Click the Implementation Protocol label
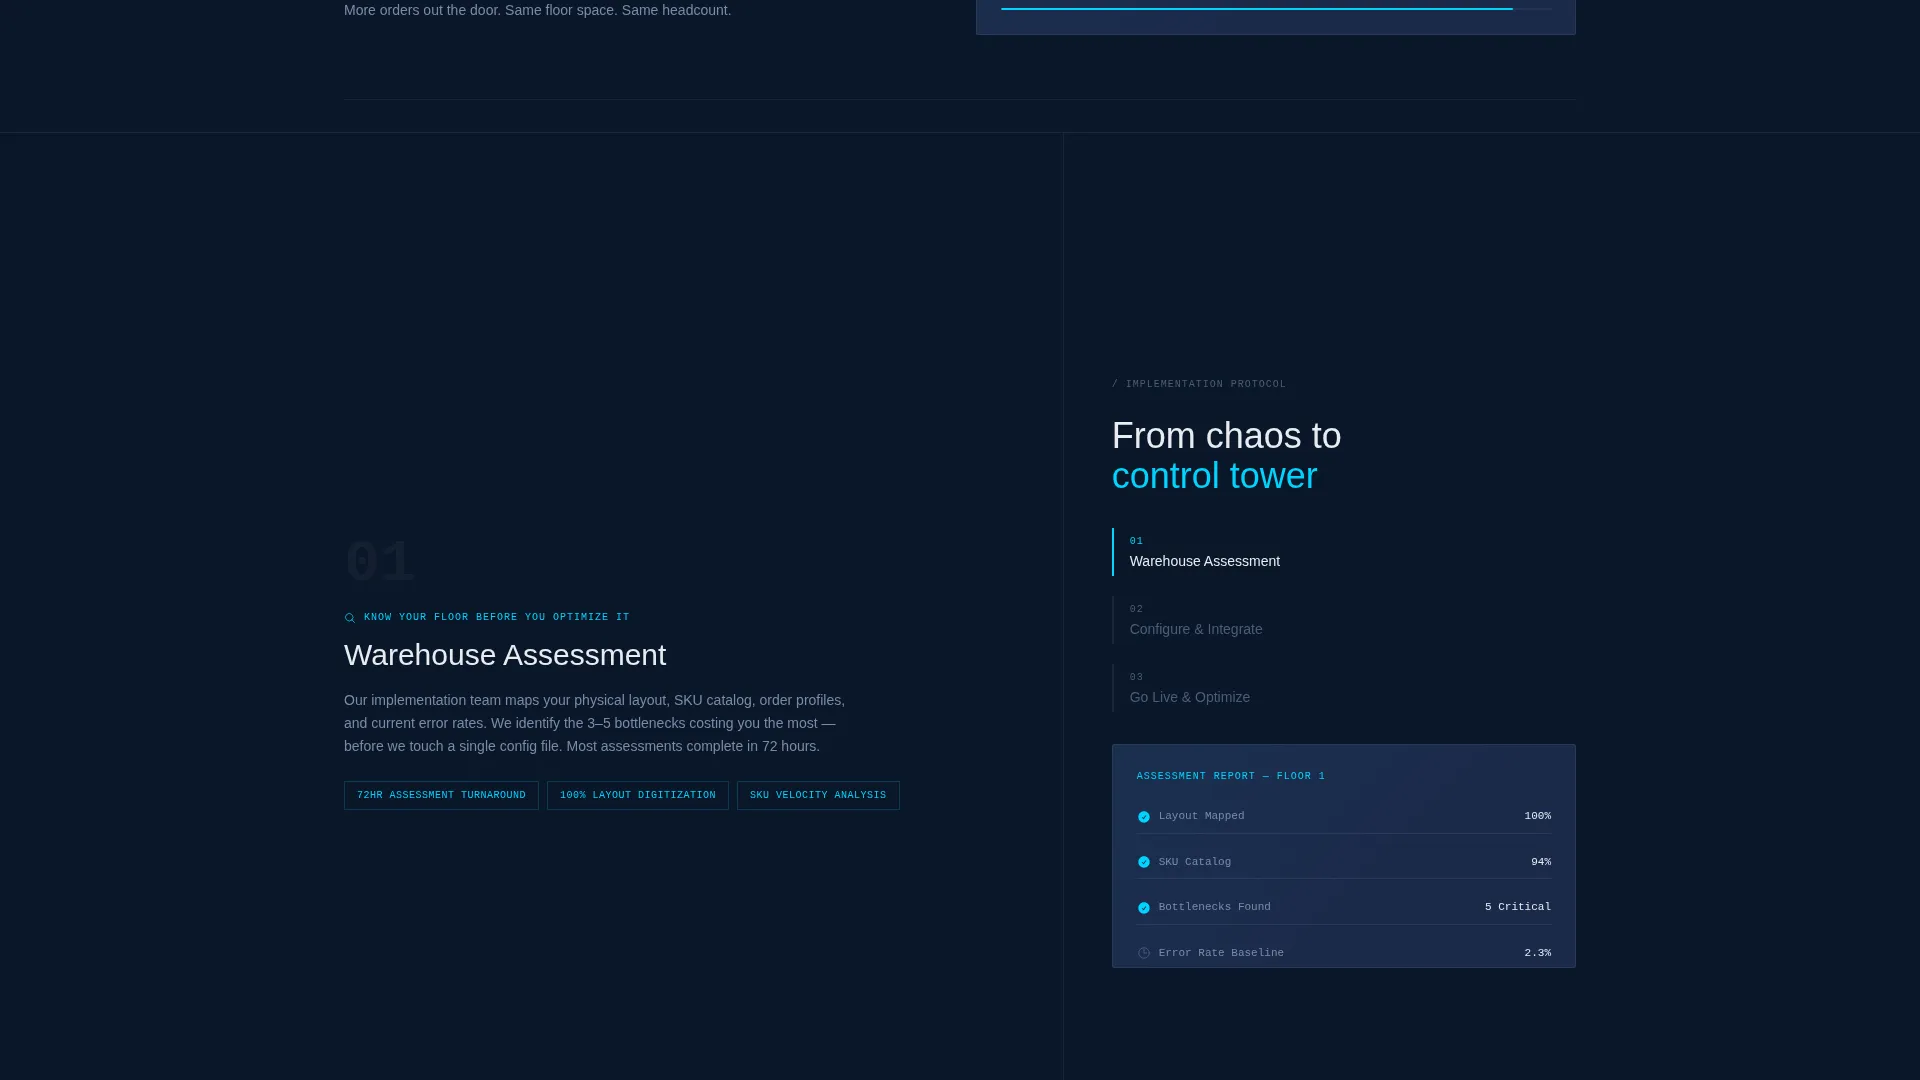 click(x=1199, y=384)
